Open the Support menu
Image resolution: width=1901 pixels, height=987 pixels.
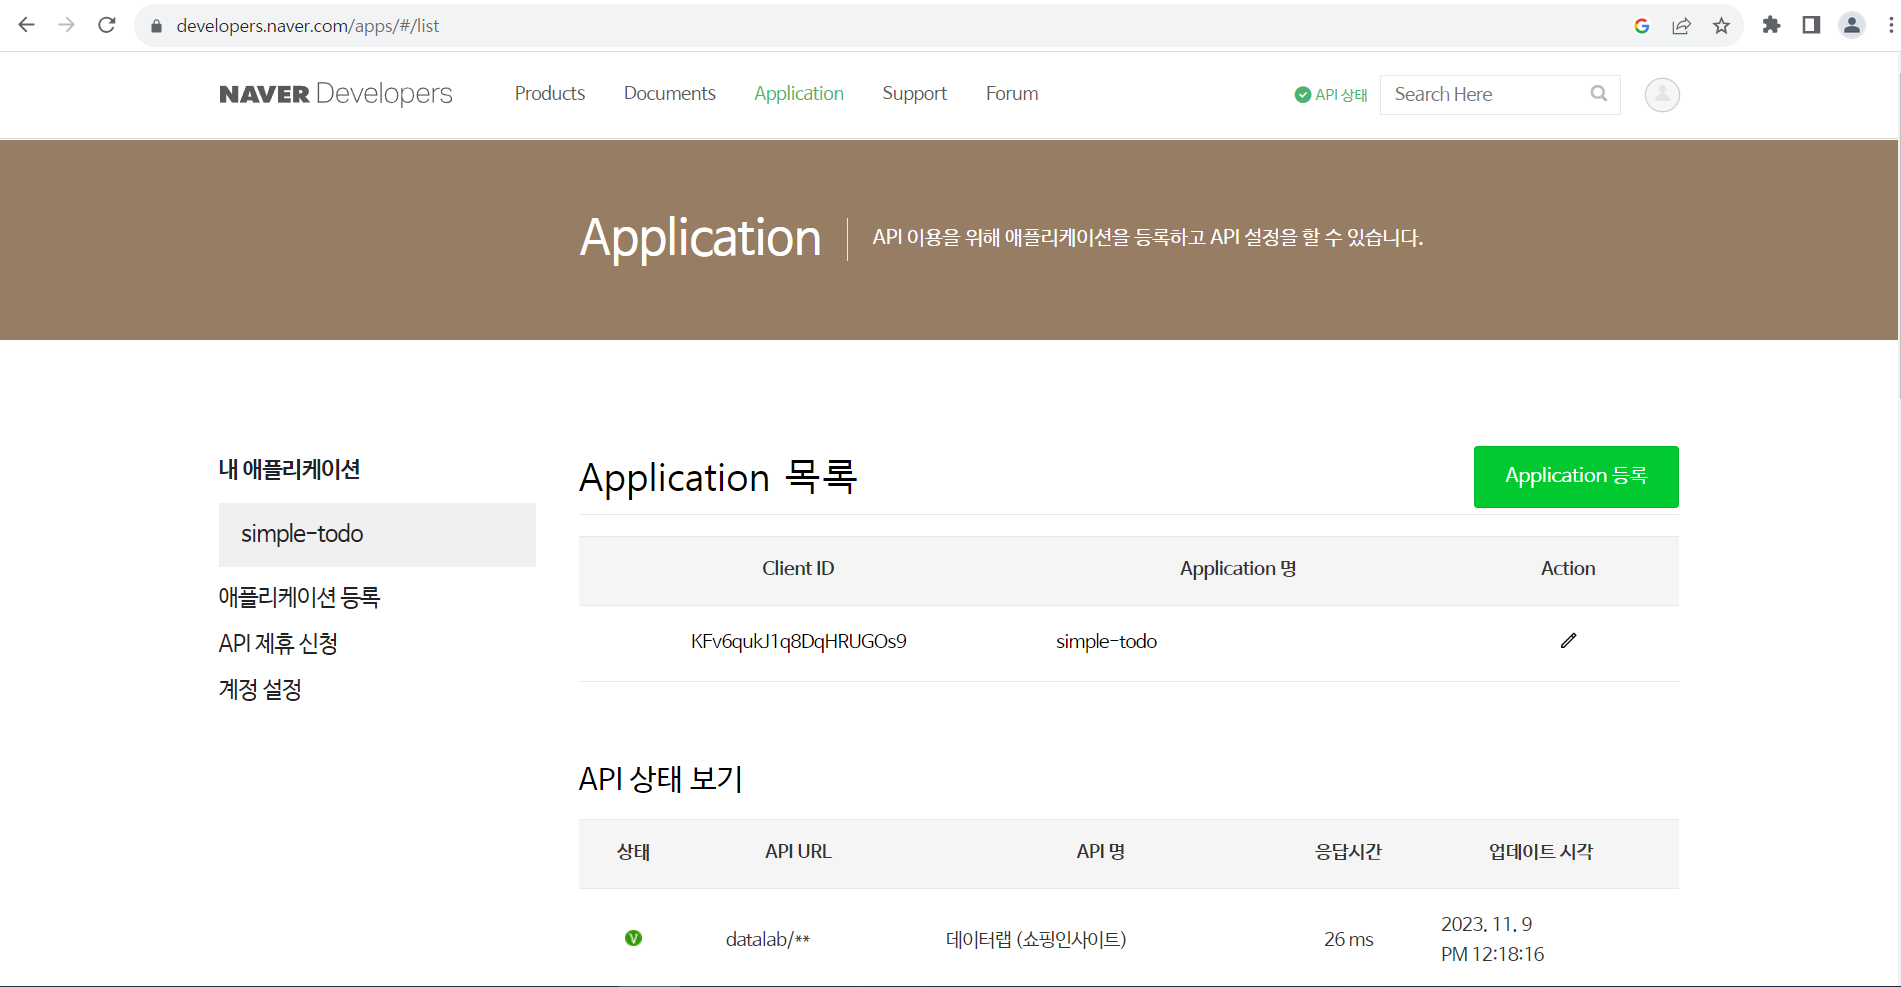point(914,94)
